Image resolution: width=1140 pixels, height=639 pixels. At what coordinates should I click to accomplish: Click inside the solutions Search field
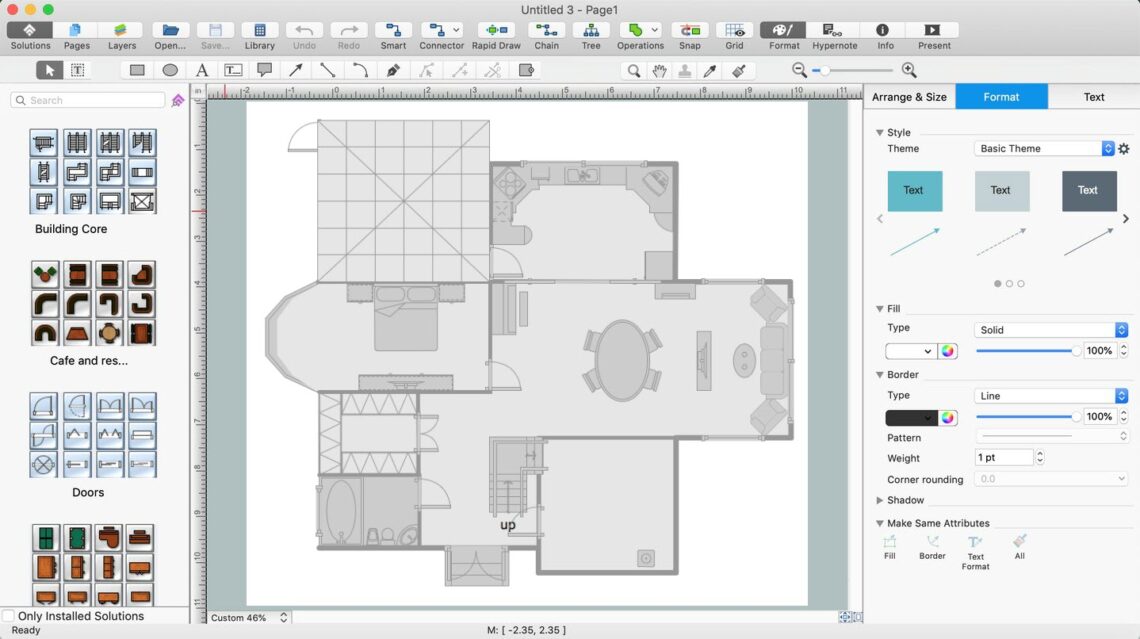click(x=87, y=100)
